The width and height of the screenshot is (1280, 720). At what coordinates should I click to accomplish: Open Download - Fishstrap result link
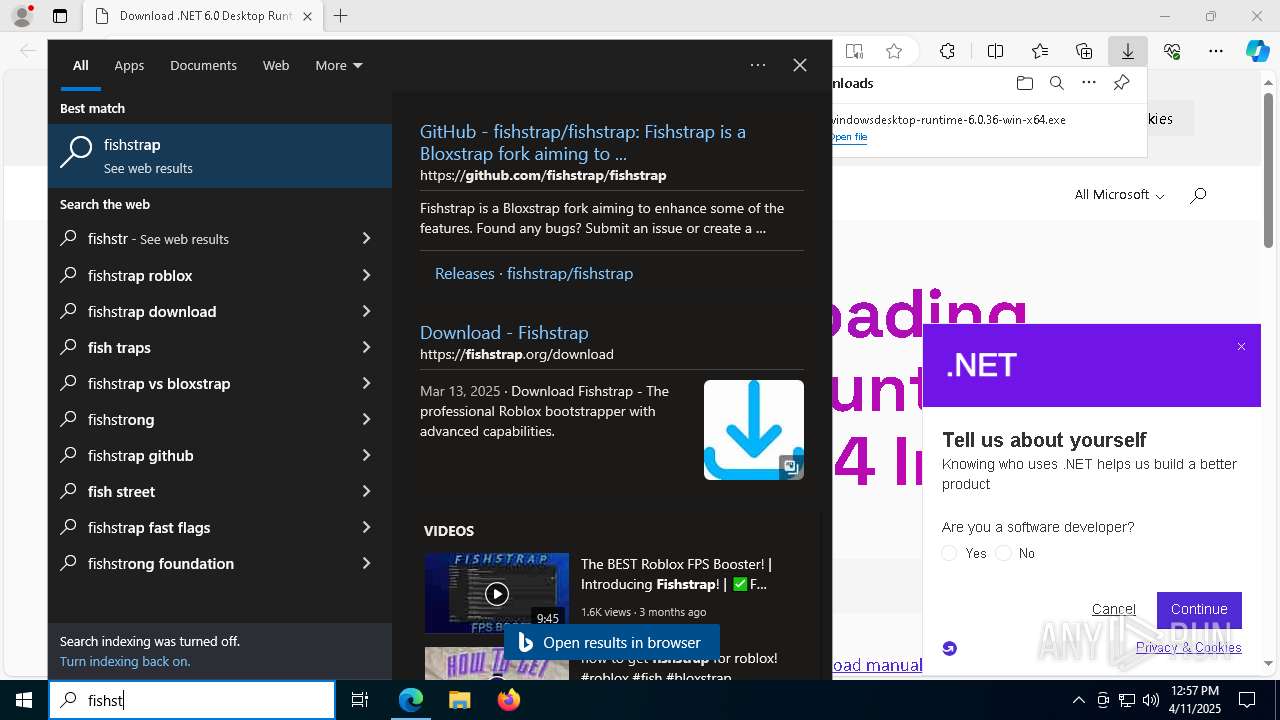pyautogui.click(x=504, y=332)
